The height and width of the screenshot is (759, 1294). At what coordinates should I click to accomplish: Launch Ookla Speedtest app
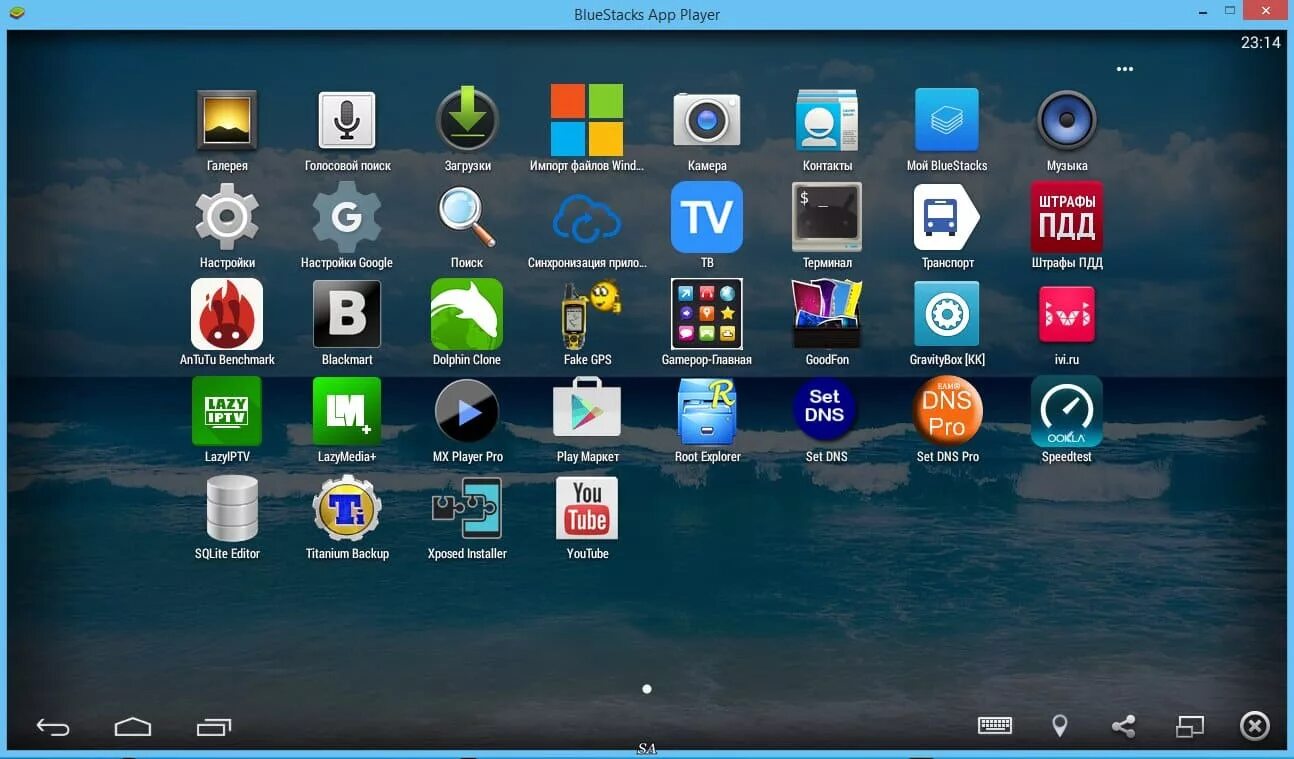click(1067, 411)
